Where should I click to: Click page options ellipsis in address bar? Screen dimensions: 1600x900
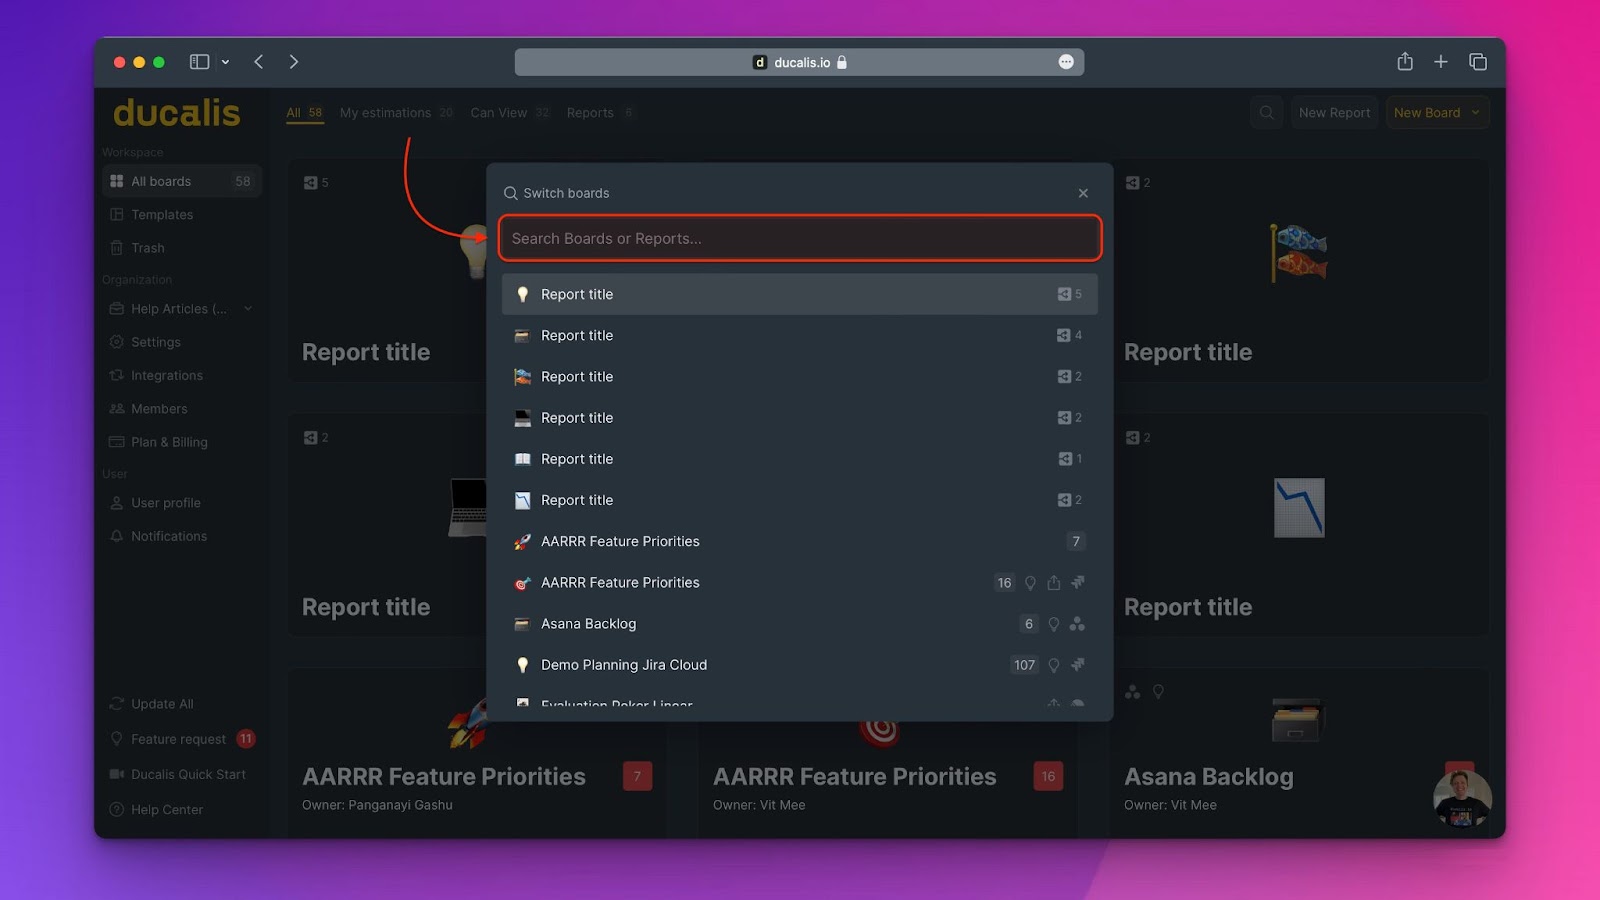coord(1066,62)
